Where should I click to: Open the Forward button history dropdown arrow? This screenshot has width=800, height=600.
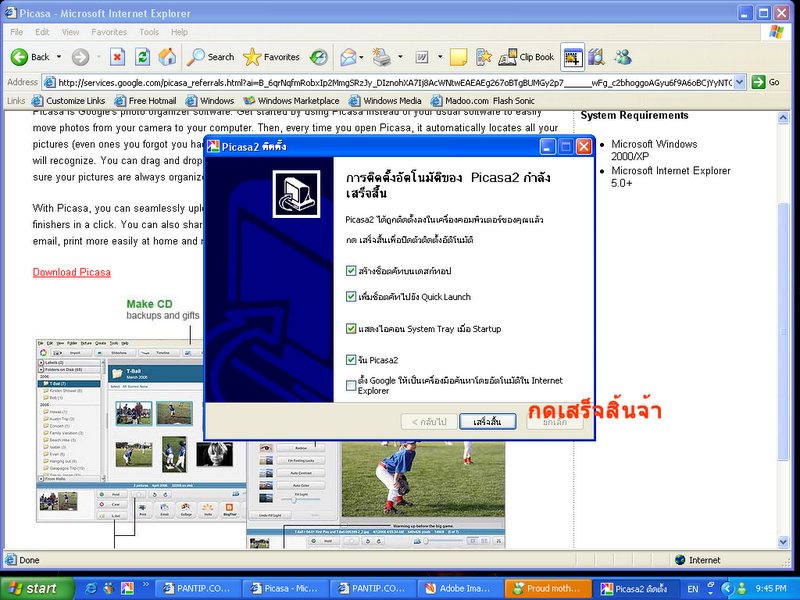click(98, 57)
